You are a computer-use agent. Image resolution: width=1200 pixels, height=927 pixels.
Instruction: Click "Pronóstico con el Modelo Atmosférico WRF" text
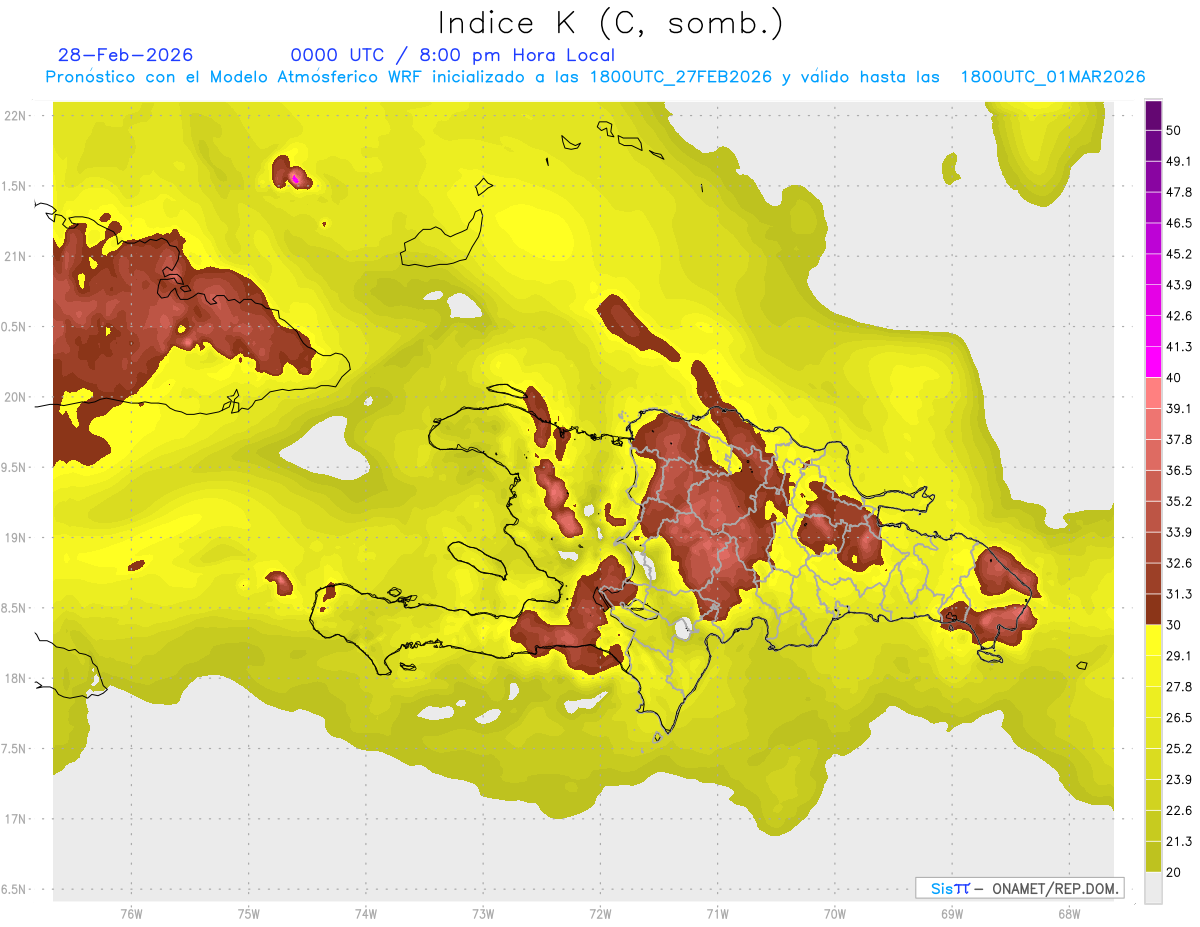[x=233, y=77]
